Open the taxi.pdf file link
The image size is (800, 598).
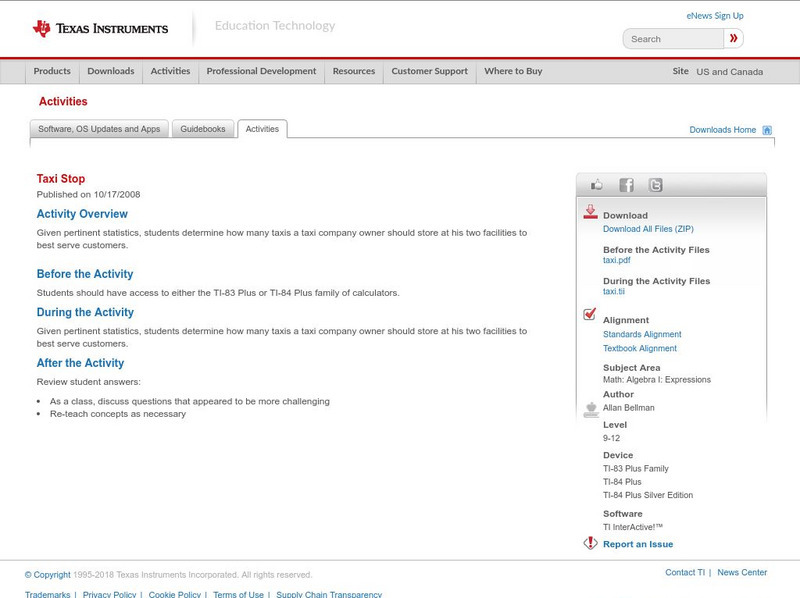617,260
